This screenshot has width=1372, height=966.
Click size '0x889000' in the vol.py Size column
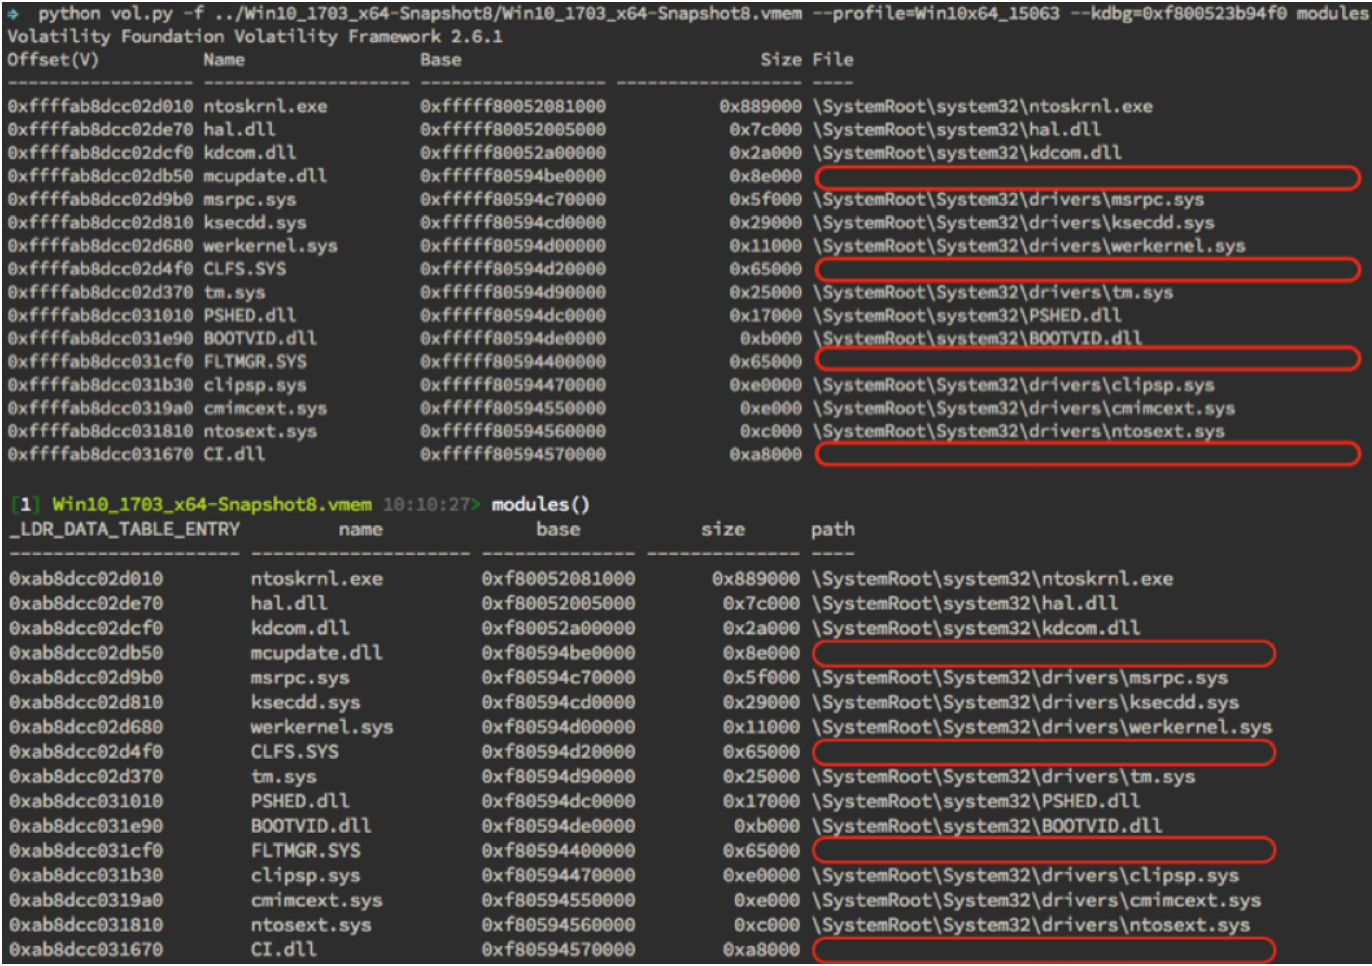760,106
